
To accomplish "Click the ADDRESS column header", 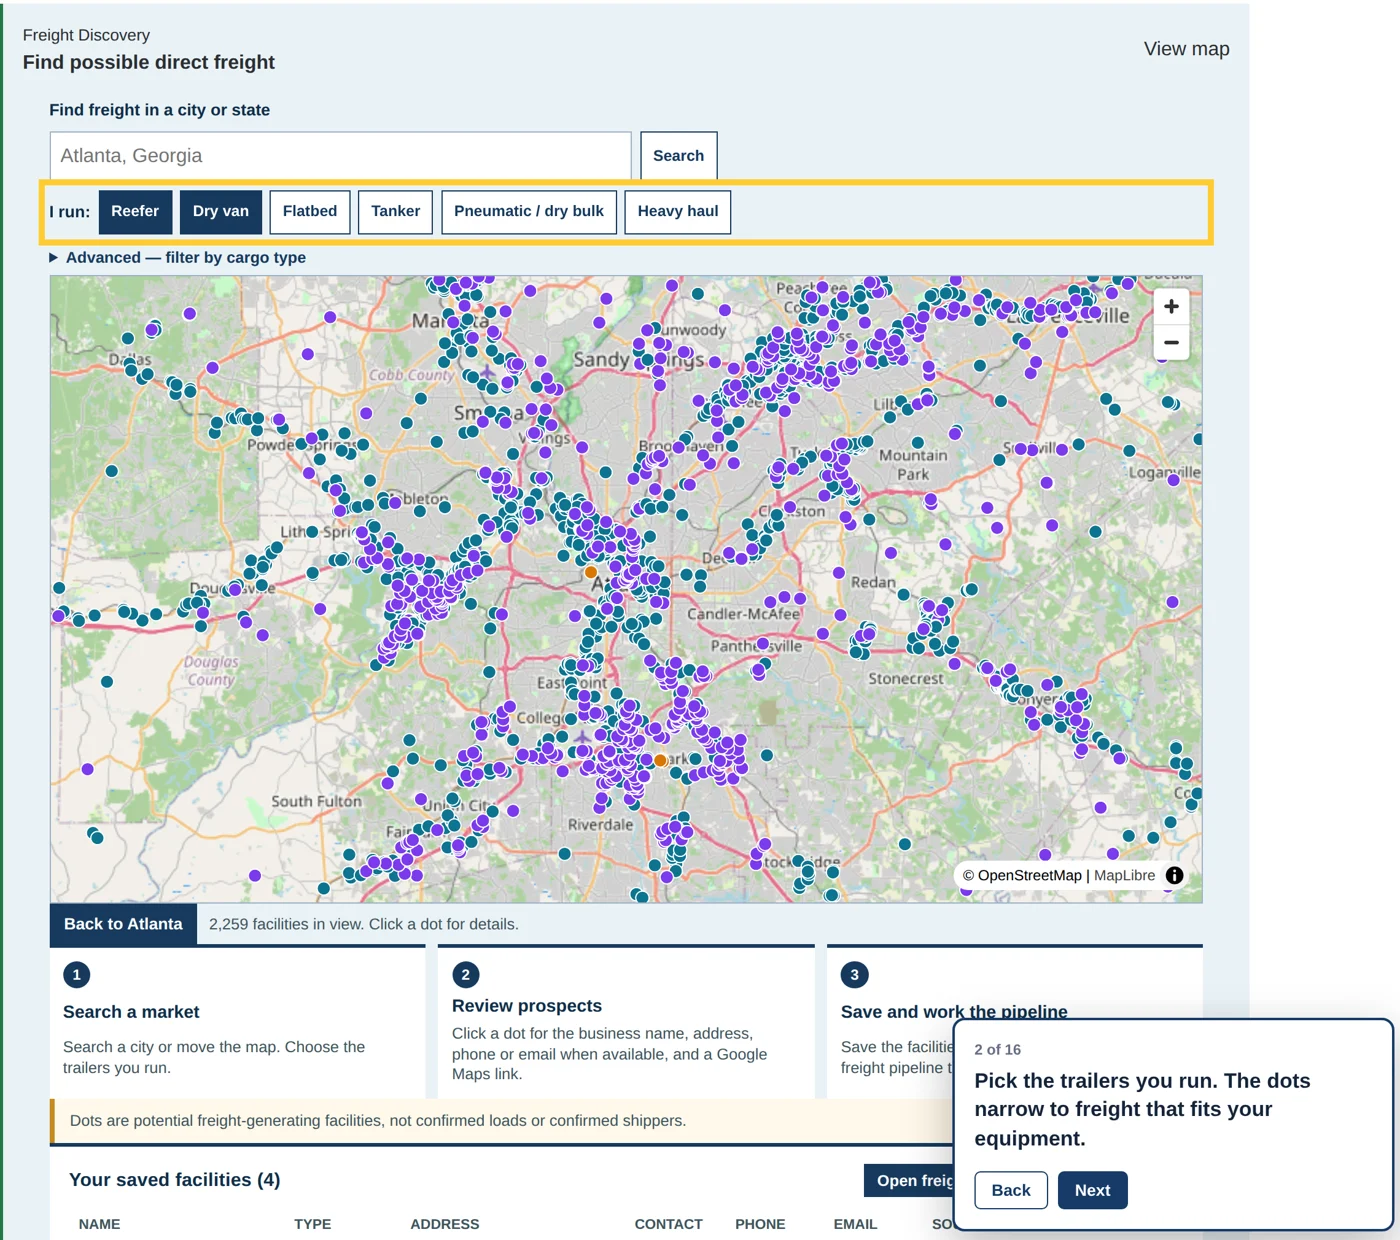I will pos(445,1224).
